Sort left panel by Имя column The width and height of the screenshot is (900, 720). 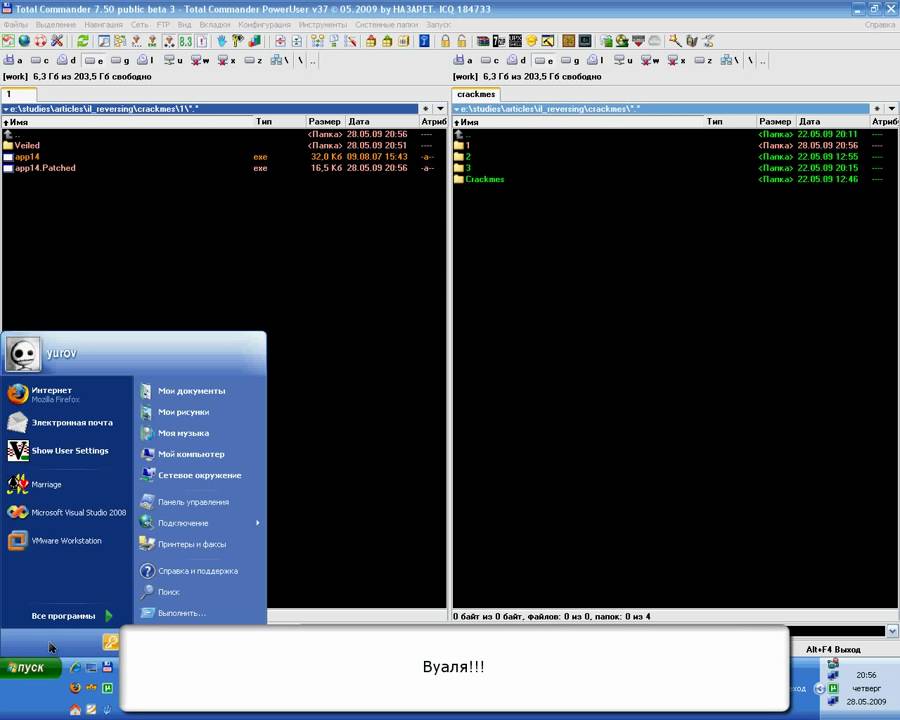(x=128, y=122)
